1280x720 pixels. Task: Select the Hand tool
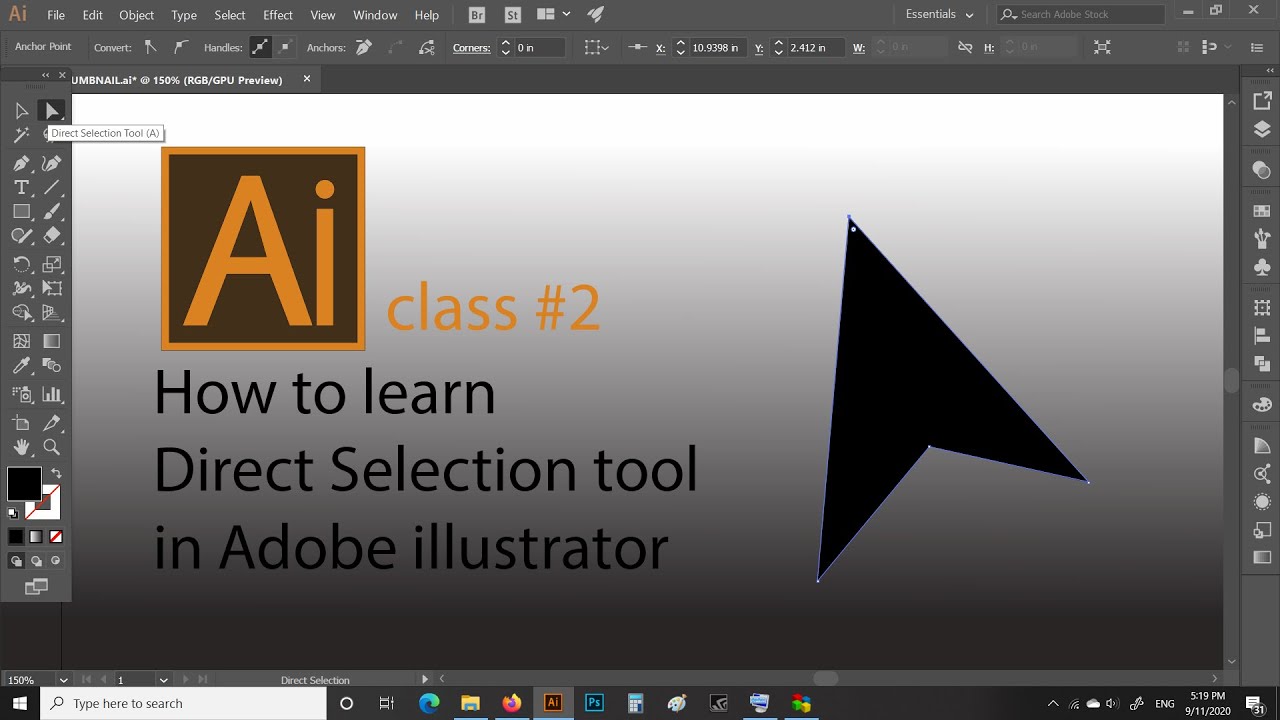21,447
